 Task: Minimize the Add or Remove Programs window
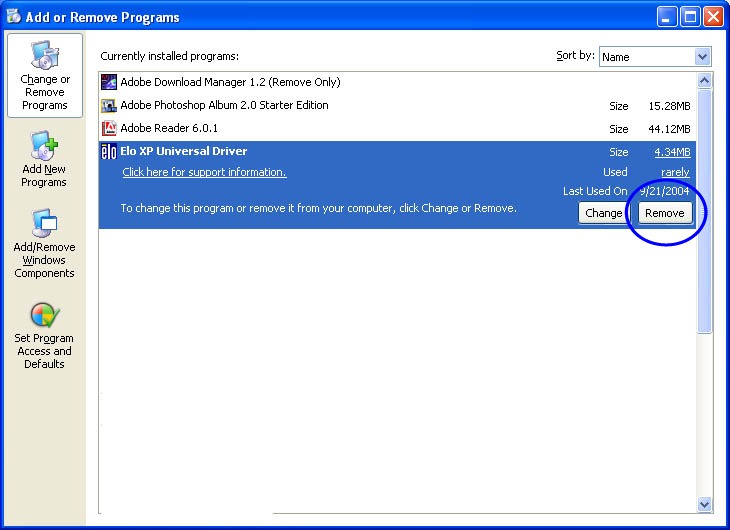pyautogui.click(x=667, y=17)
